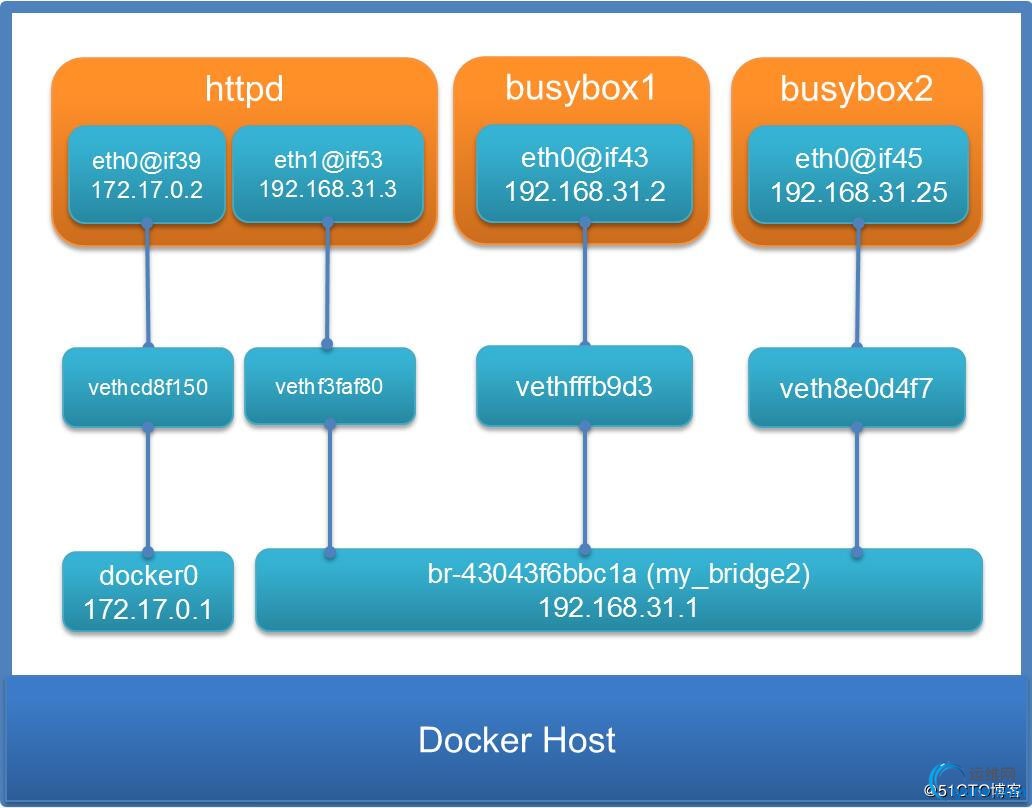Click the vethfffb9d3 box

pyautogui.click(x=584, y=386)
